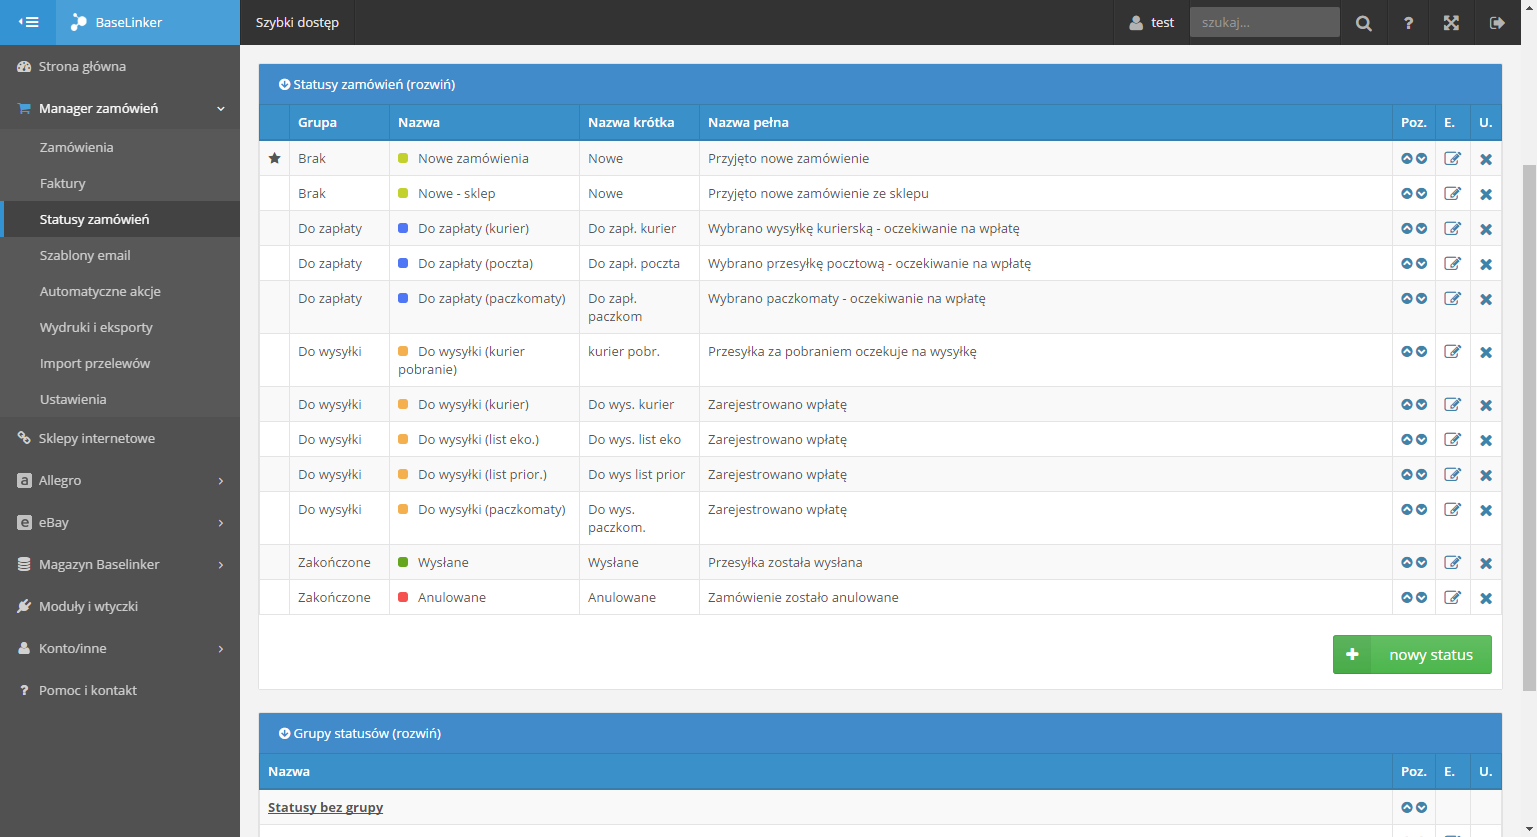Expand the Magazyn Baselinker menu
Screen dimensions: 1537x837
pyautogui.click(x=120, y=564)
